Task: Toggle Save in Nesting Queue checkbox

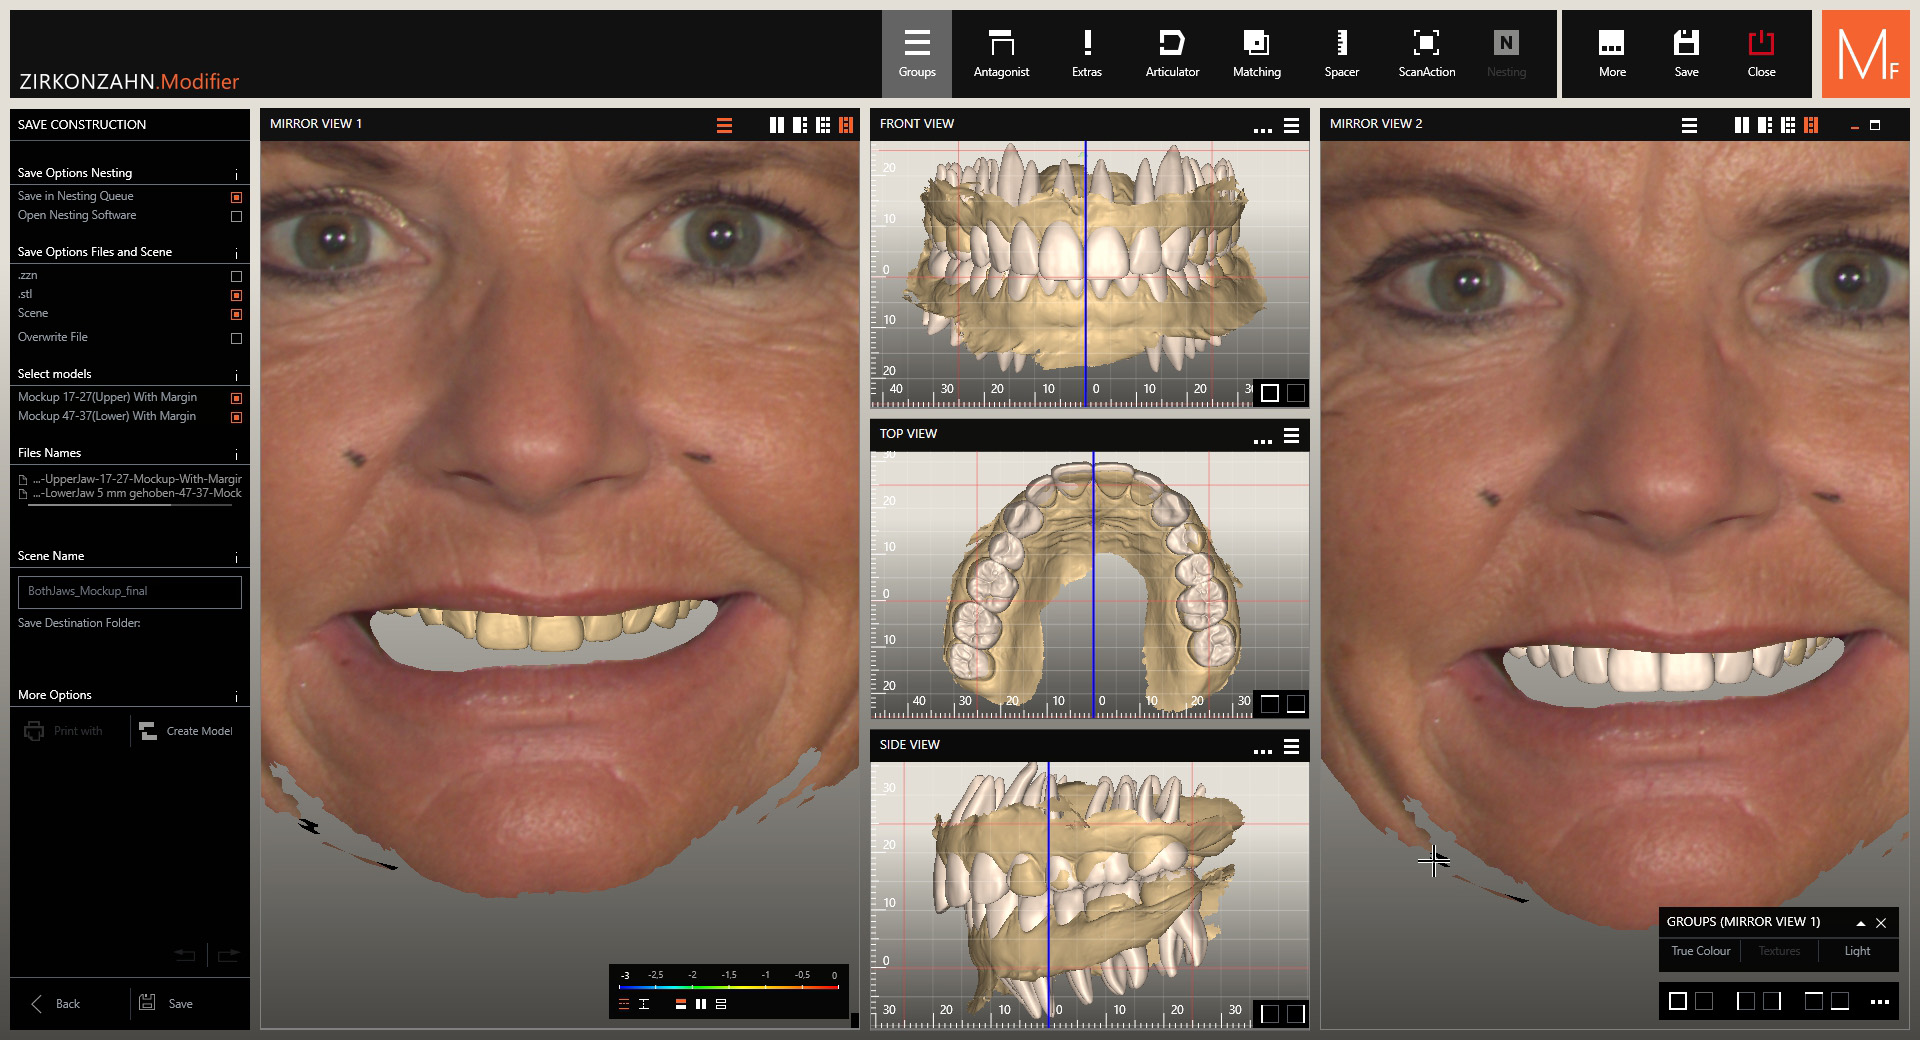Action: (x=236, y=197)
